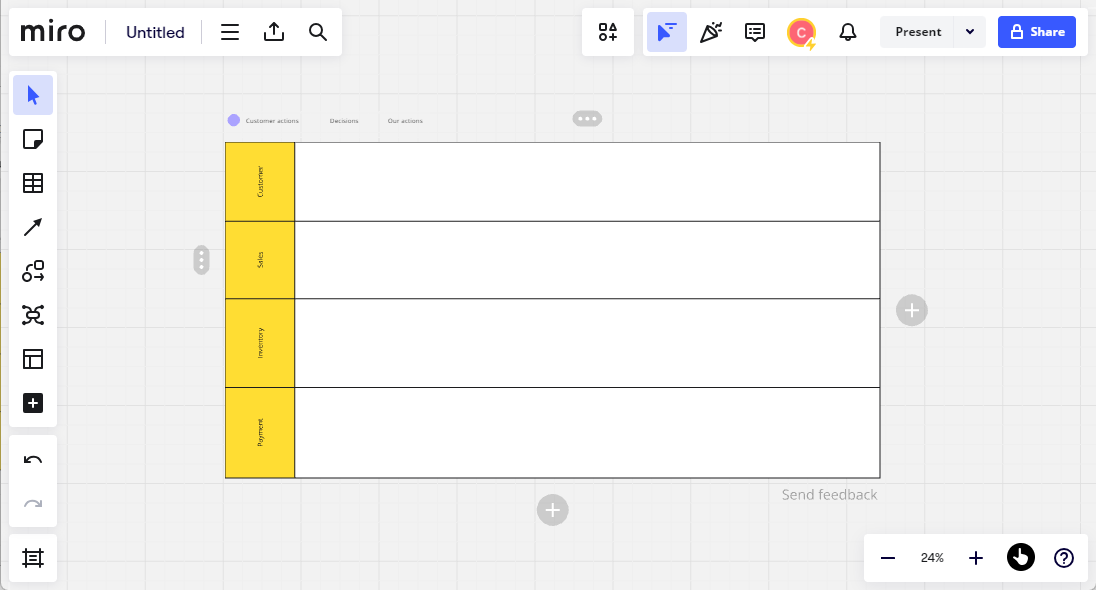Click the purple Customer actions color dot
Viewport: 1096px width, 590px height.
[233, 120]
